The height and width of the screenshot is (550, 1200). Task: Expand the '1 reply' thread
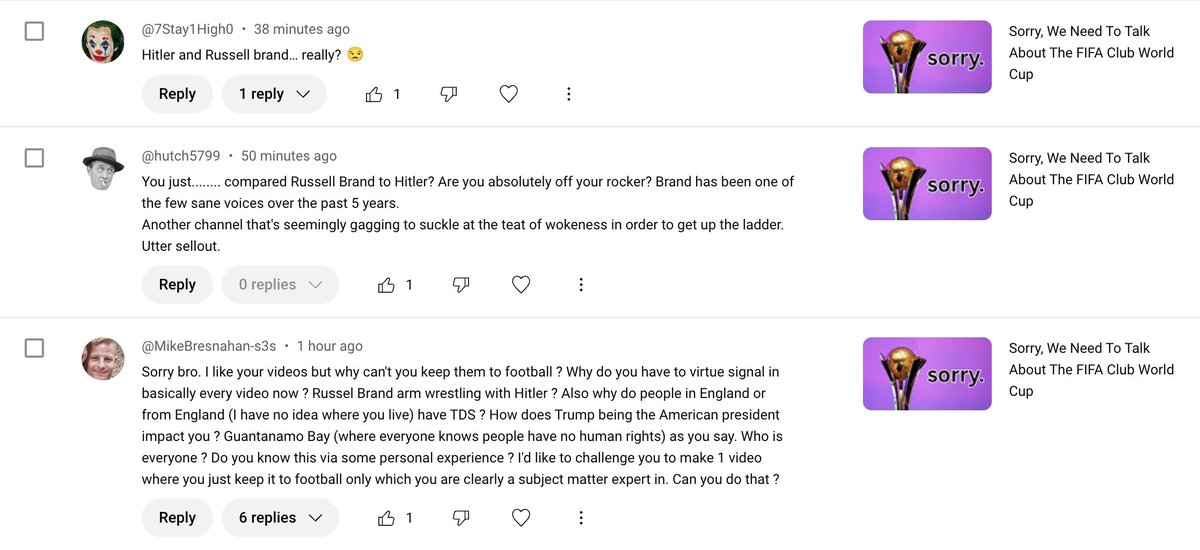275,94
